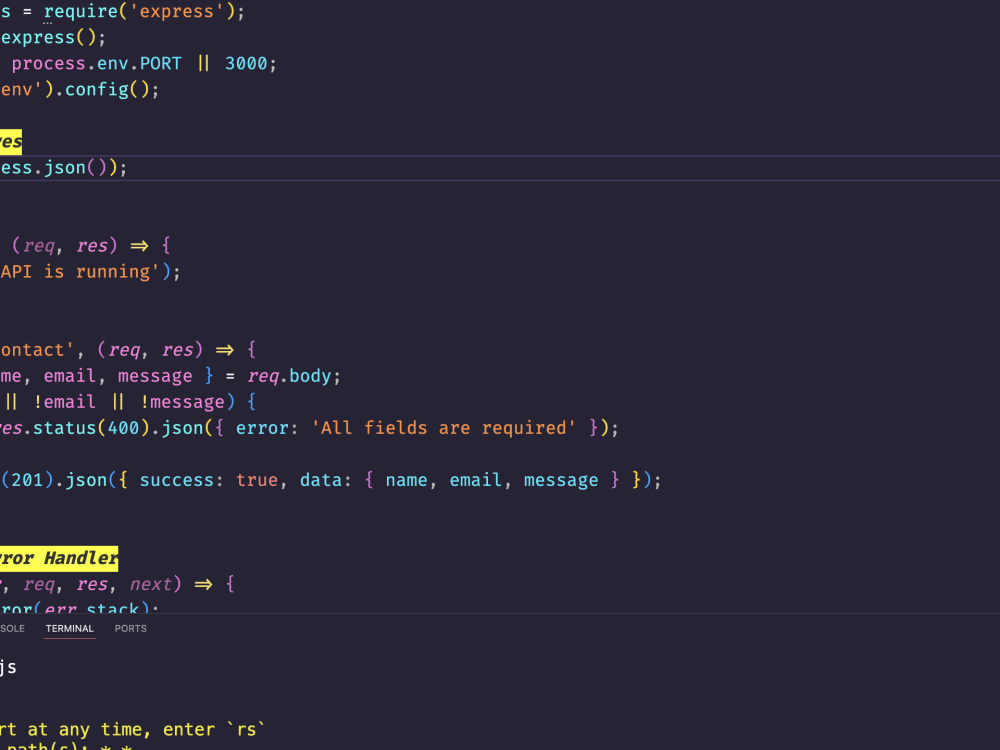1000x750 pixels.
Task: Click process.env.PORT expression
Action: (x=96, y=64)
